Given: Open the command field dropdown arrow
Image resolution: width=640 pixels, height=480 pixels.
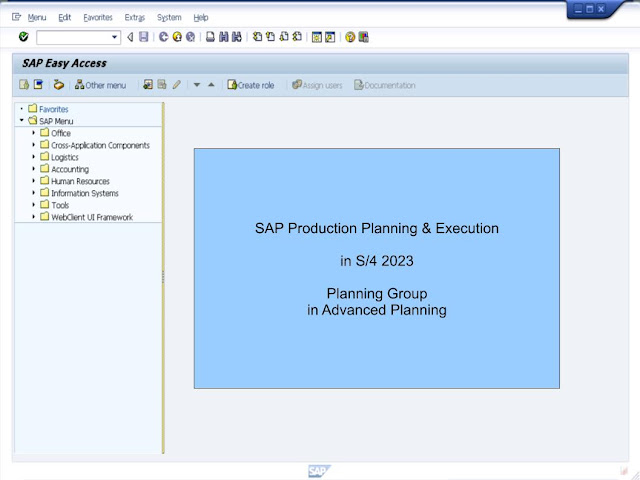Looking at the screenshot, I should tap(115, 38).
